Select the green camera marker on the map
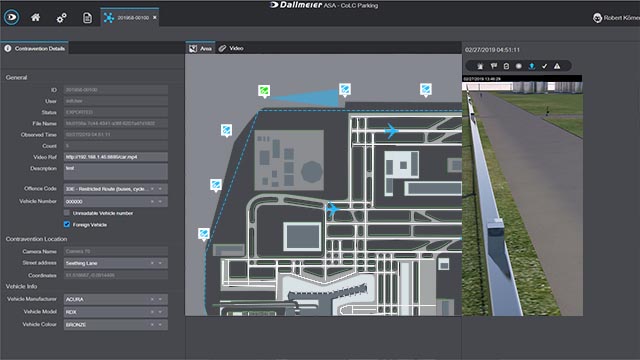The height and width of the screenshot is (360, 640). (264, 91)
